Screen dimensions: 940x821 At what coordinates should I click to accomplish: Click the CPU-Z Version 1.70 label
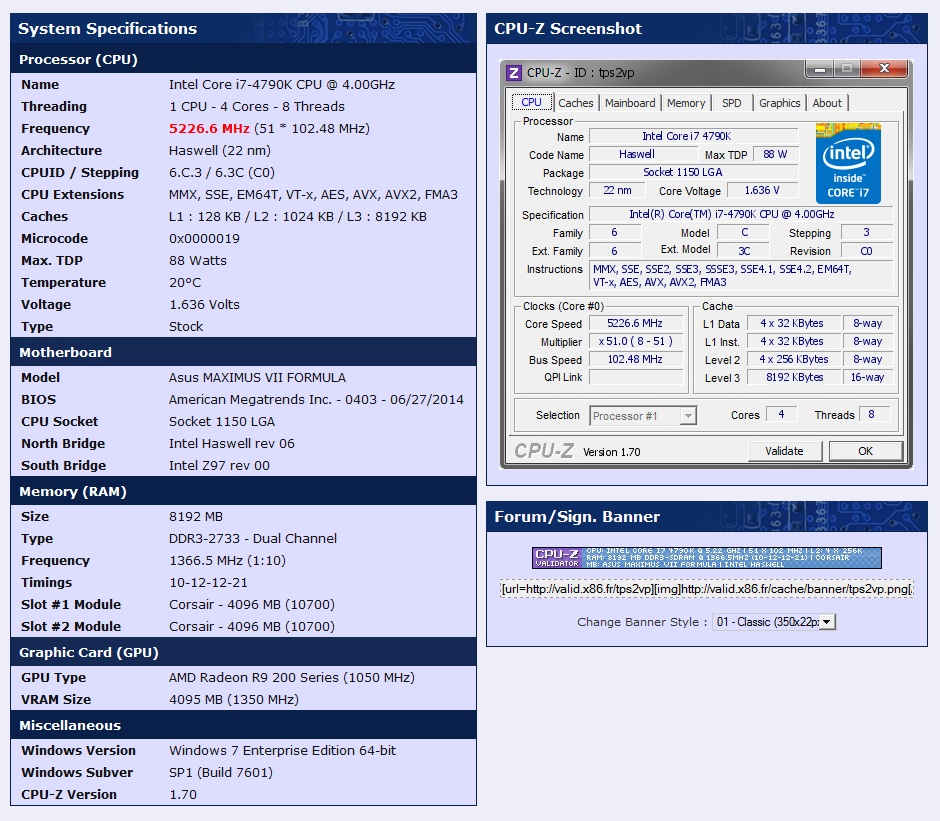point(611,452)
